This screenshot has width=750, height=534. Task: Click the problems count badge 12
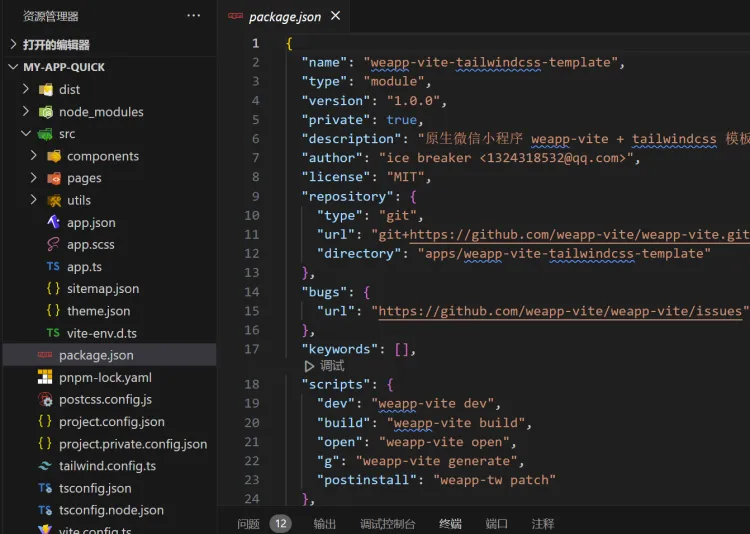(280, 523)
